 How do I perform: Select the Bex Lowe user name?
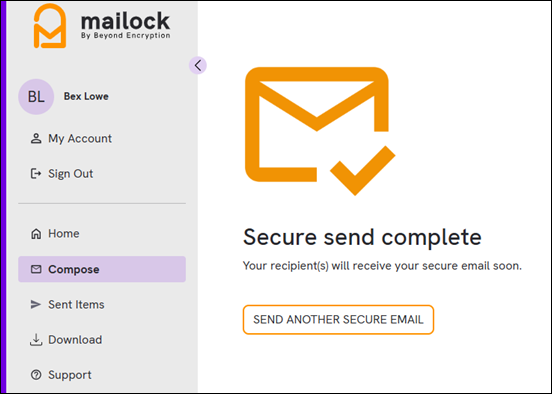(86, 96)
